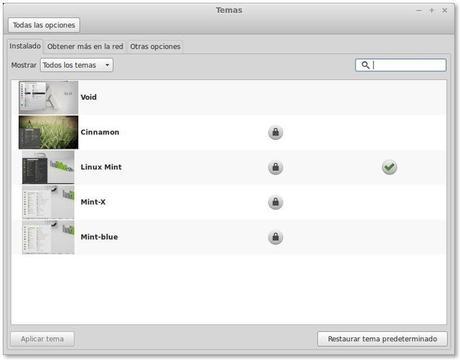460x360 pixels.
Task: Click the lock icon in Cinnamon row
Action: 275,132
